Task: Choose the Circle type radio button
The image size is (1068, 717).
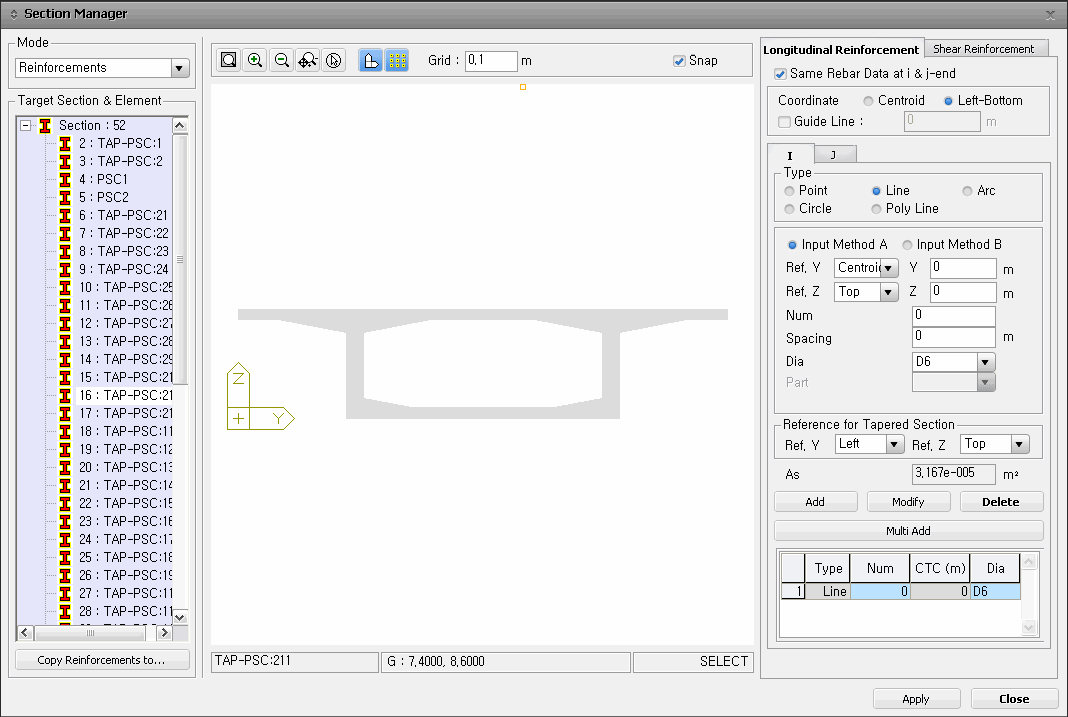Action: 789,209
